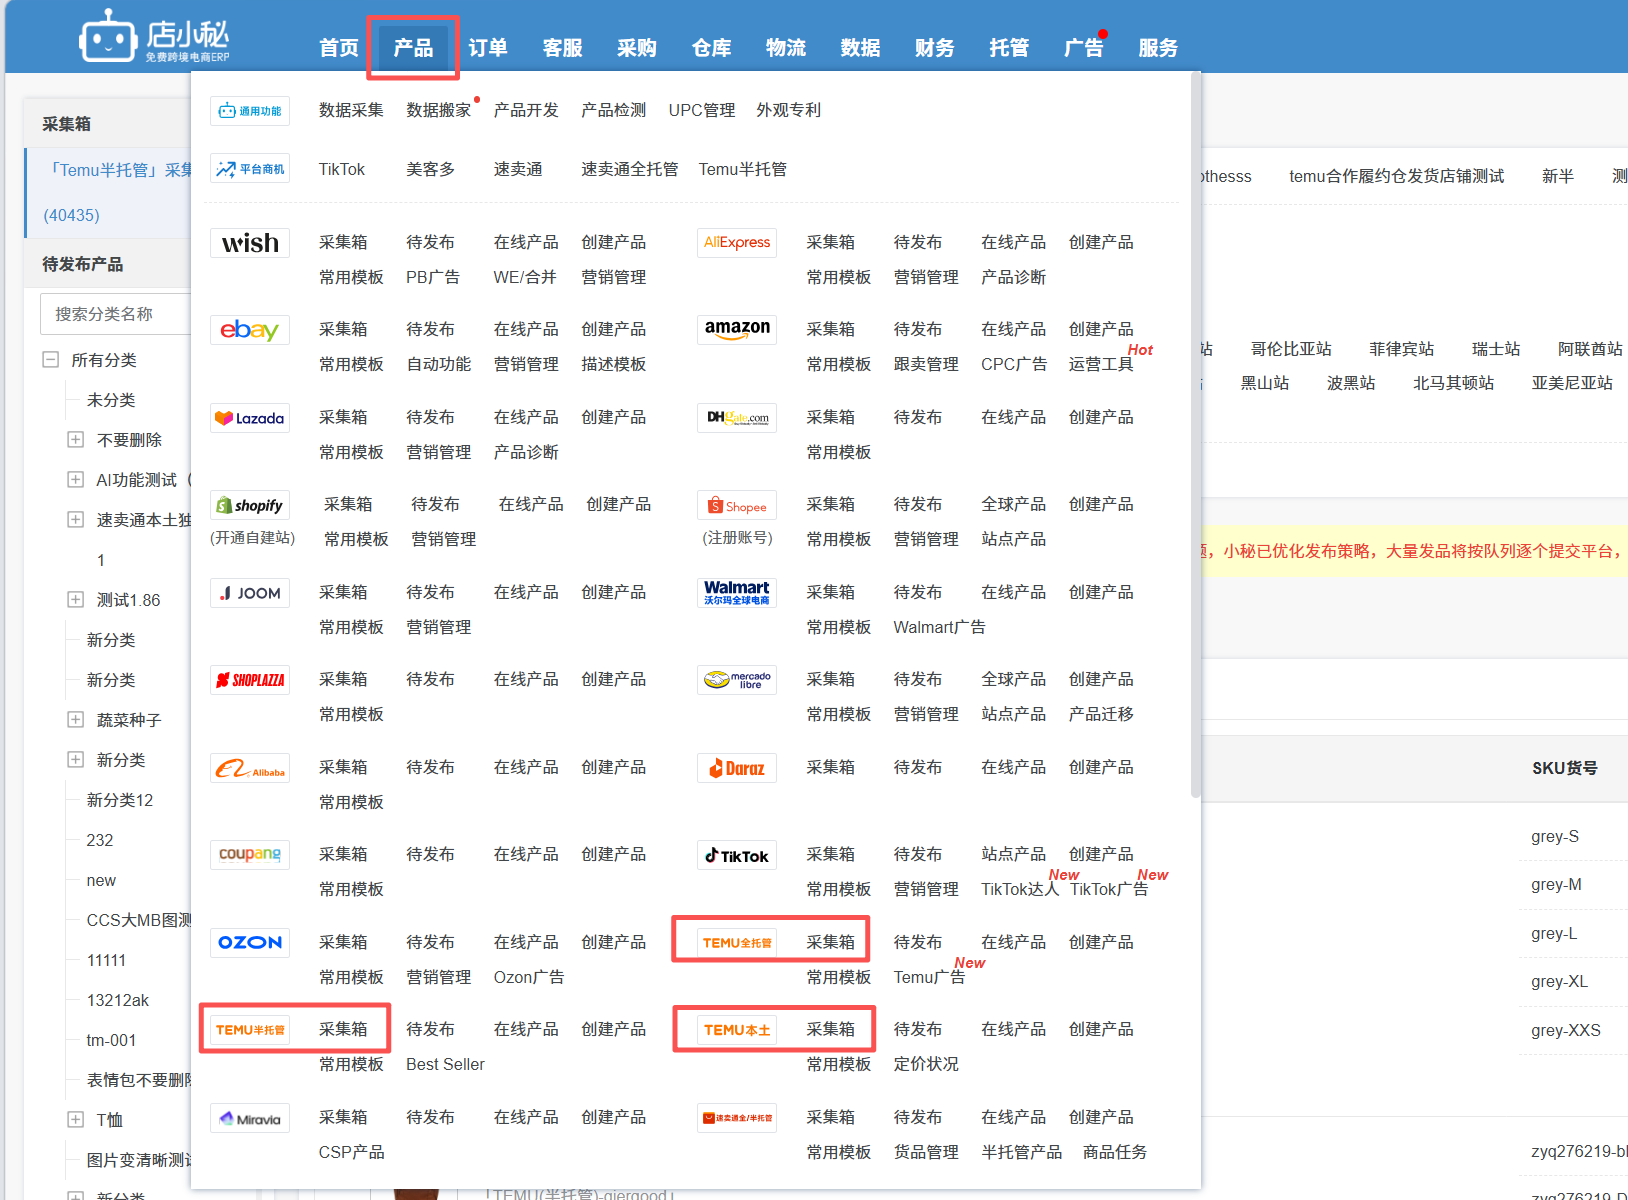Click the Shopee platform logo
This screenshot has width=1628, height=1200.
737,505
